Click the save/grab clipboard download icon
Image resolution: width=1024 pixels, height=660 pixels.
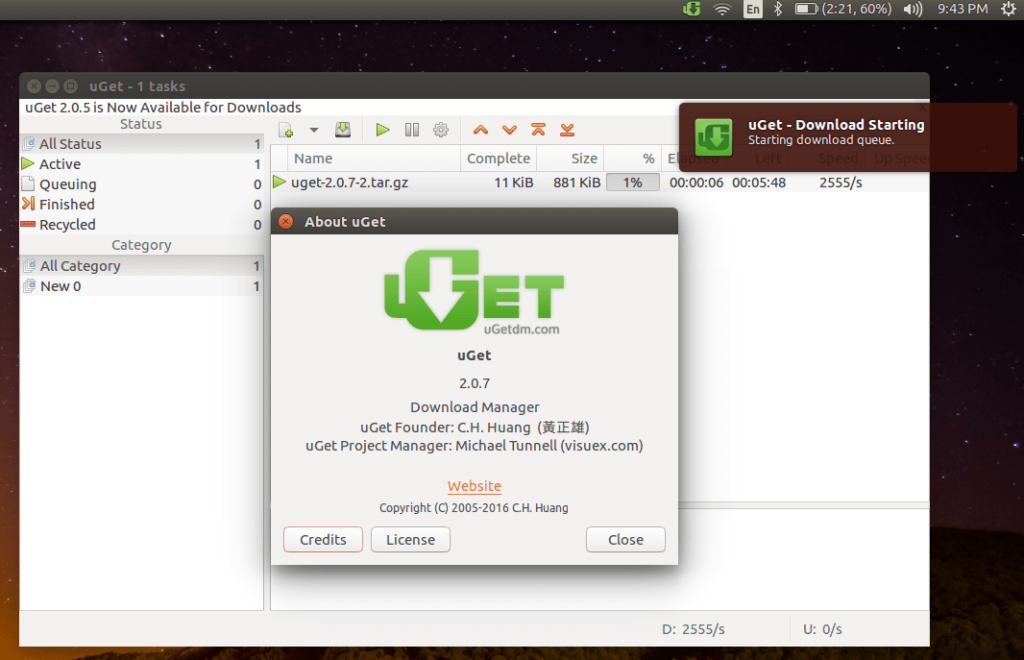pos(343,130)
